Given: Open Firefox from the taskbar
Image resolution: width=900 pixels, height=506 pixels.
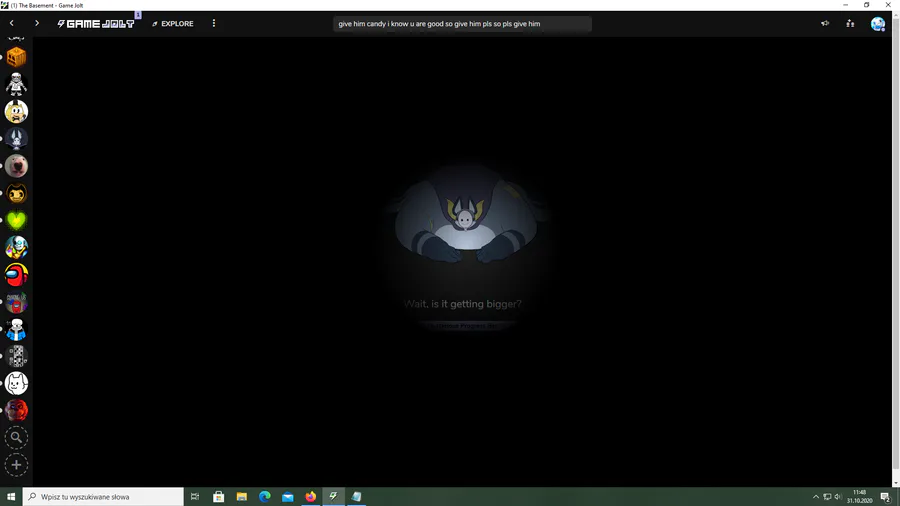Looking at the screenshot, I should (311, 497).
